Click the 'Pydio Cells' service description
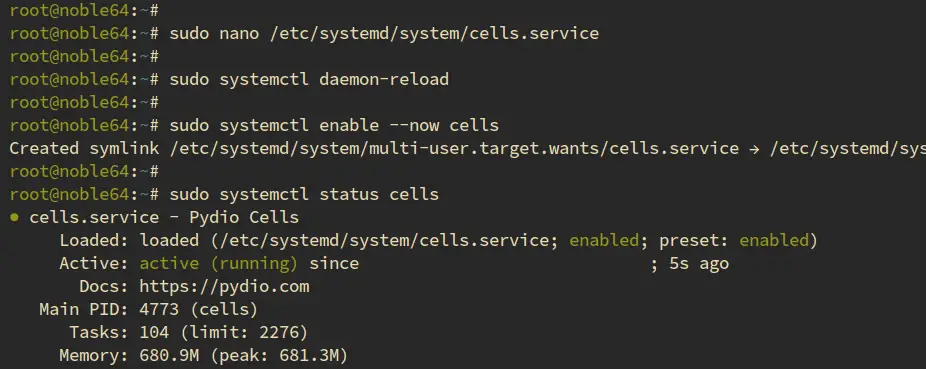Viewport: 926px width, 369px height. 244,218
